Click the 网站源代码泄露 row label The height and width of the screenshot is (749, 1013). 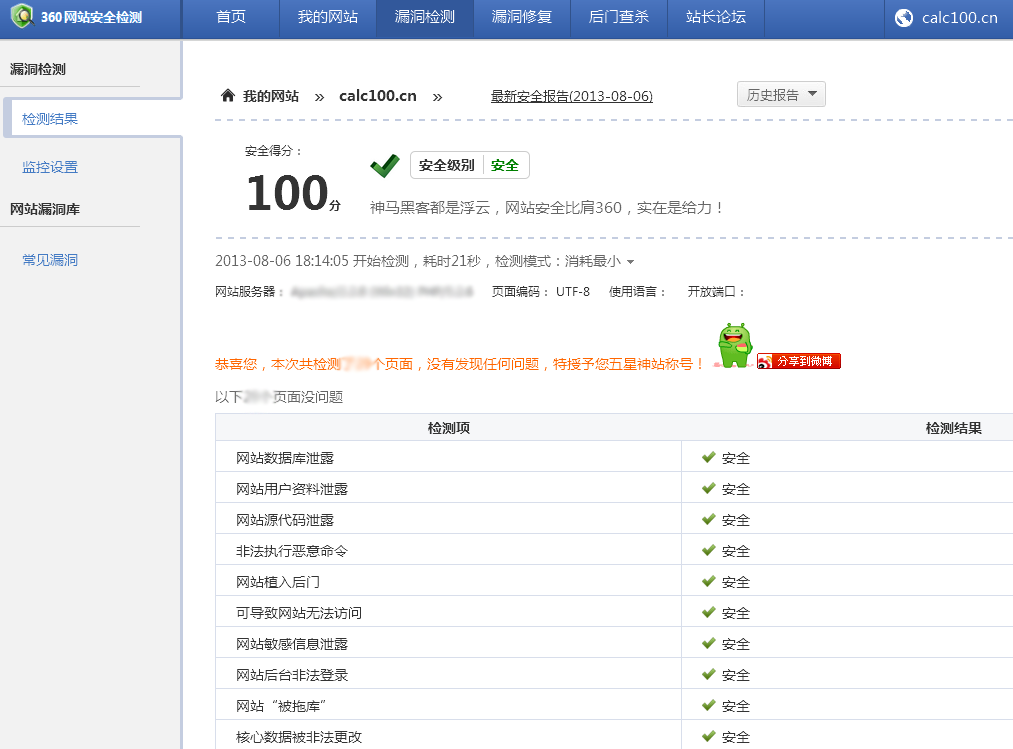coord(285,520)
